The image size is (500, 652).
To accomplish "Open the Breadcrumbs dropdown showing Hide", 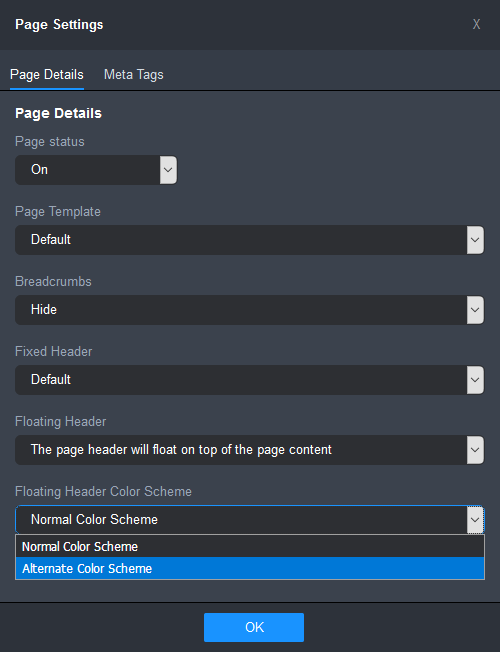I will [250, 310].
